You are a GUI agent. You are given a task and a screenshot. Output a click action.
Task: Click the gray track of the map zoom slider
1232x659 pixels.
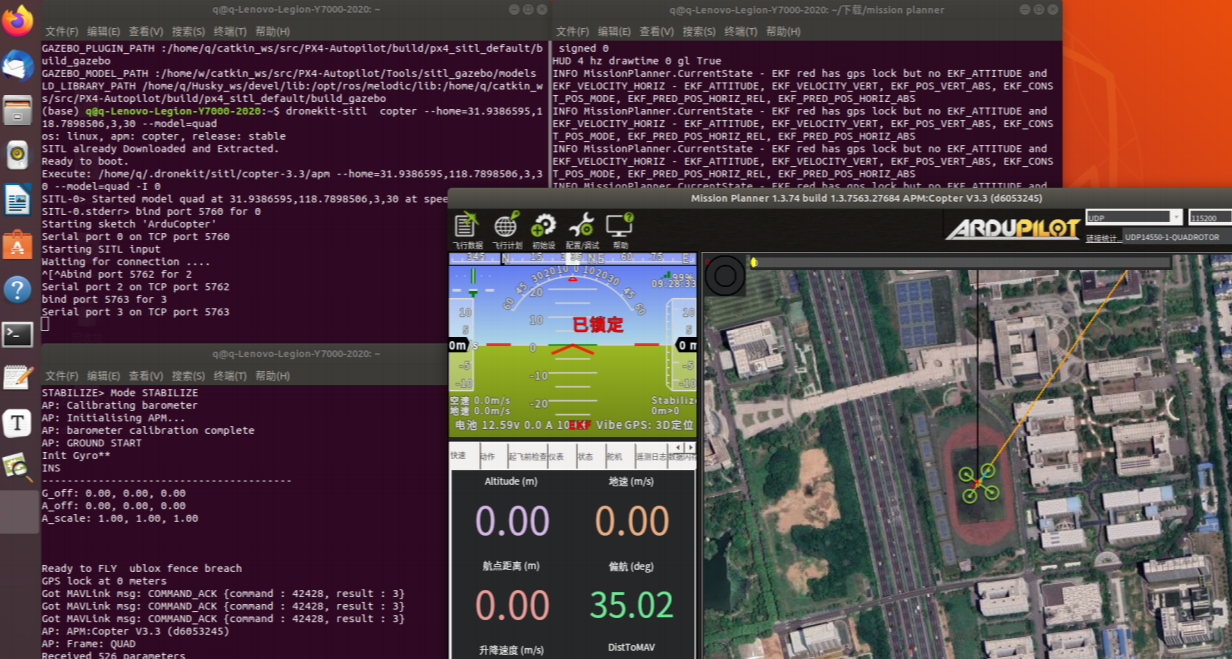960,263
